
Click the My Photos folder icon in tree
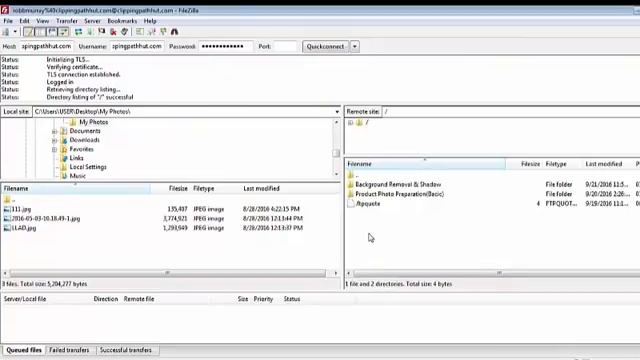[73, 122]
